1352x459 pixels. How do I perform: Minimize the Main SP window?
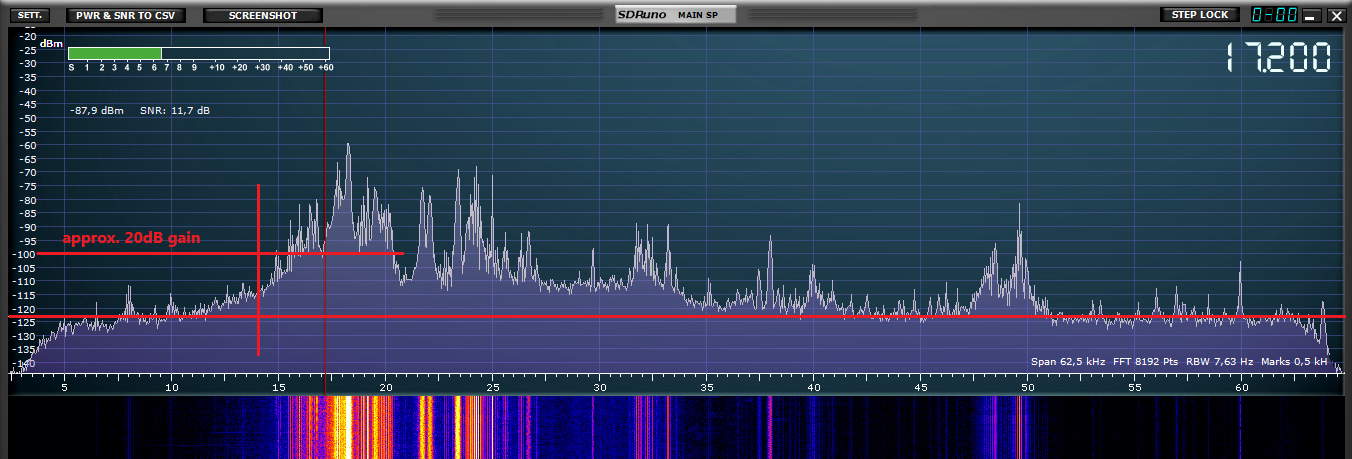pos(1309,16)
